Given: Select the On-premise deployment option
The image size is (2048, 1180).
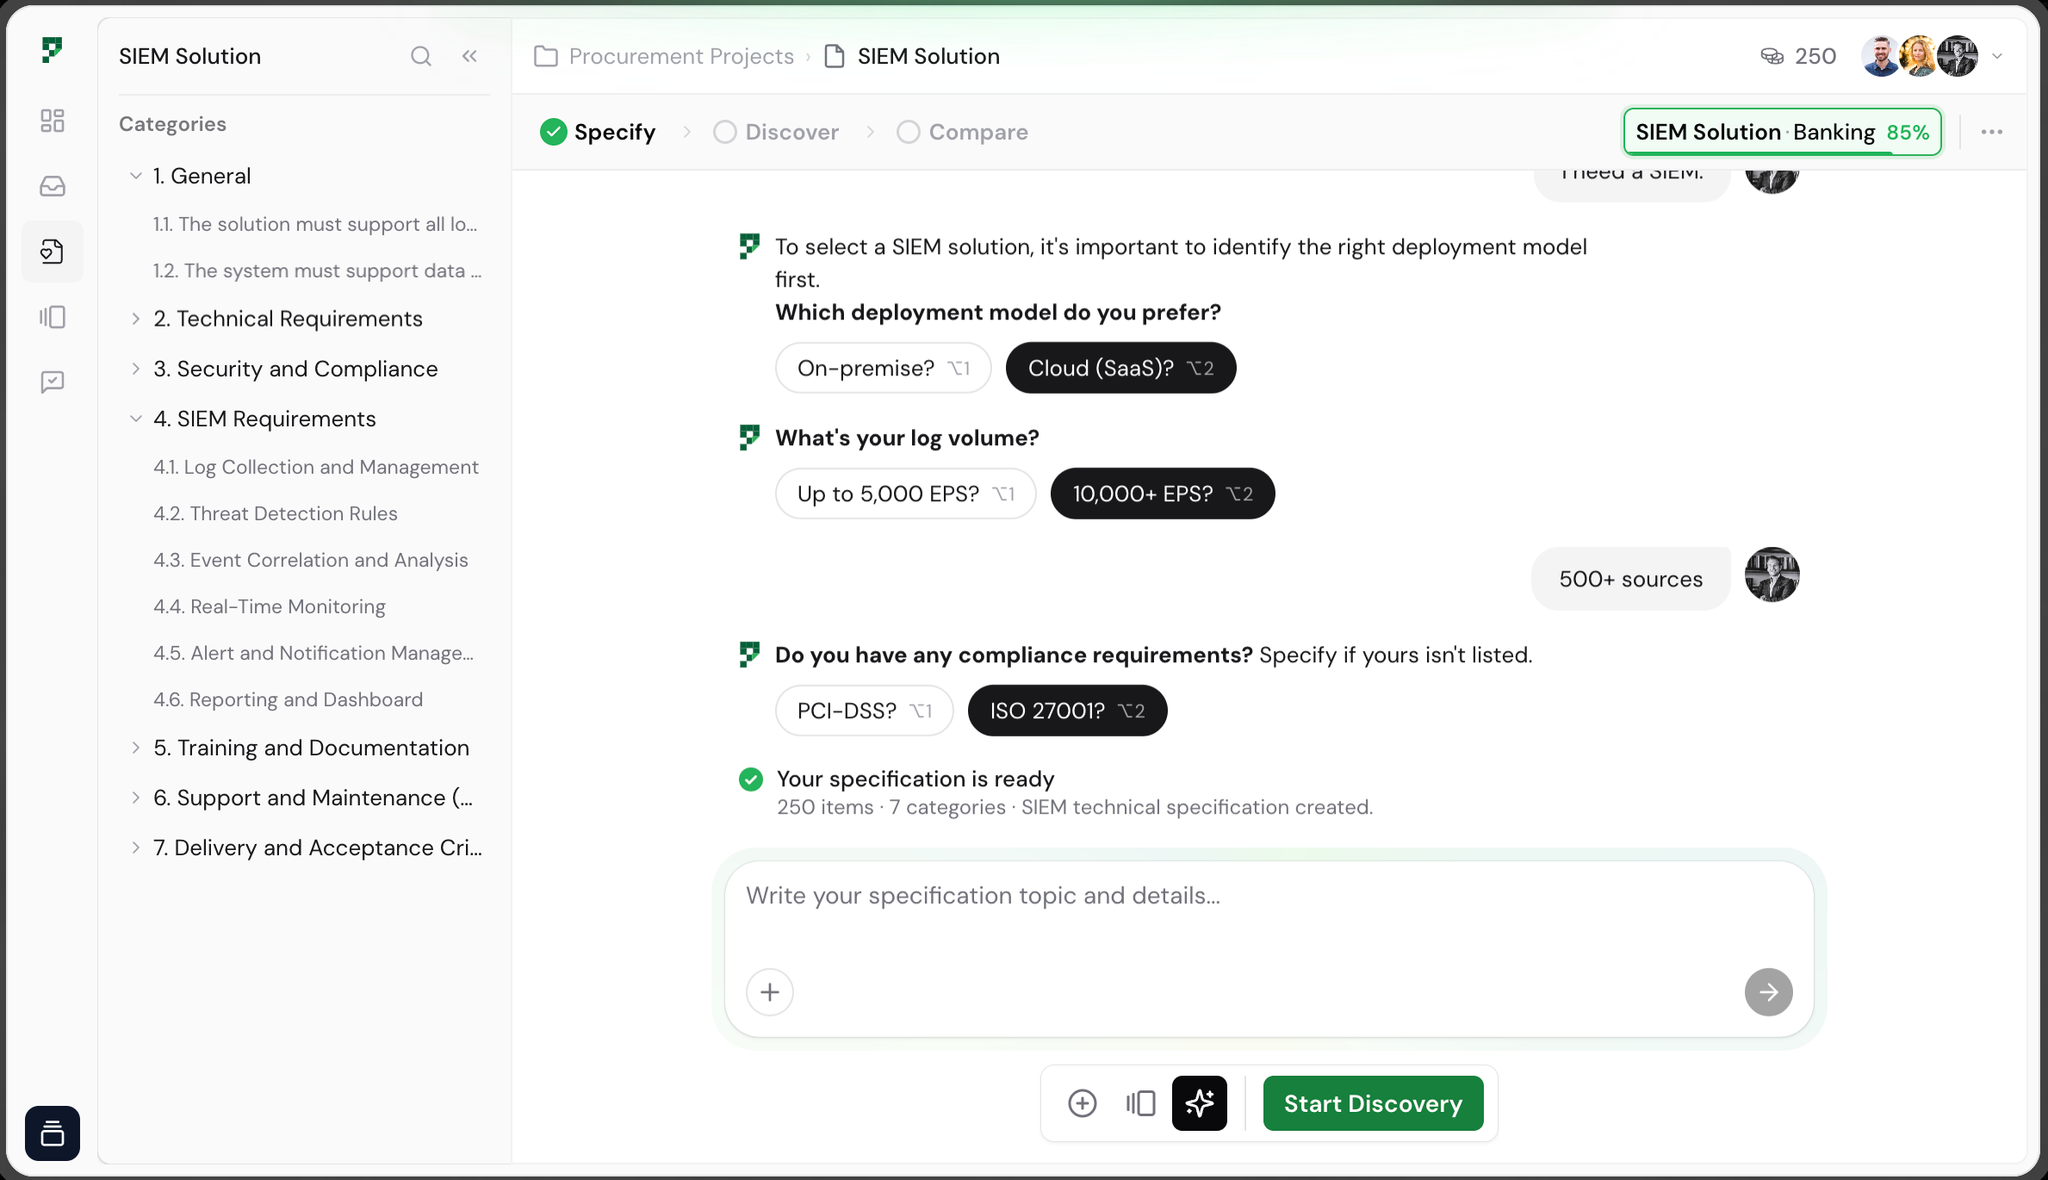Looking at the screenshot, I should coord(883,368).
